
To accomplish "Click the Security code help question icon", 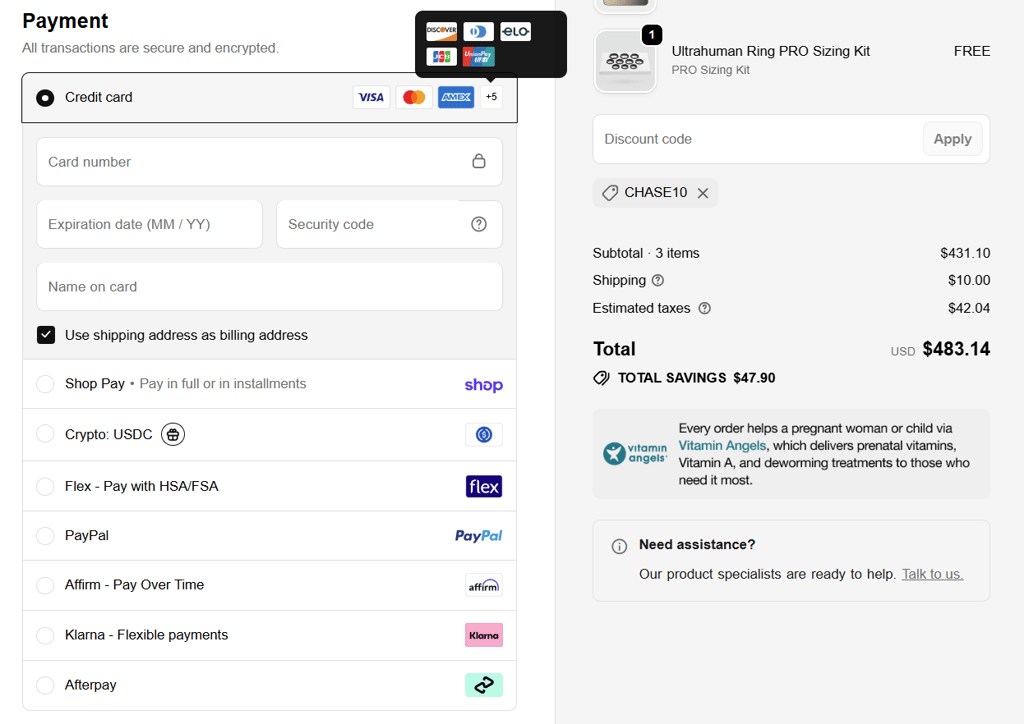I will point(479,224).
